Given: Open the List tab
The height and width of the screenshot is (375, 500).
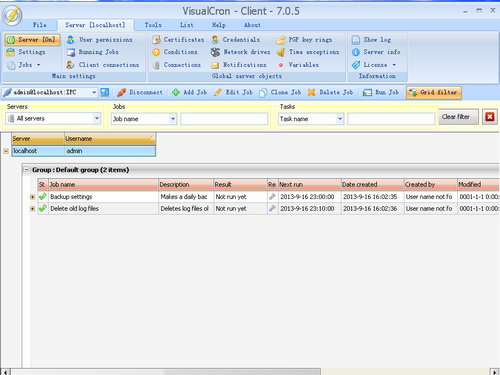Looking at the screenshot, I should (x=187, y=25).
